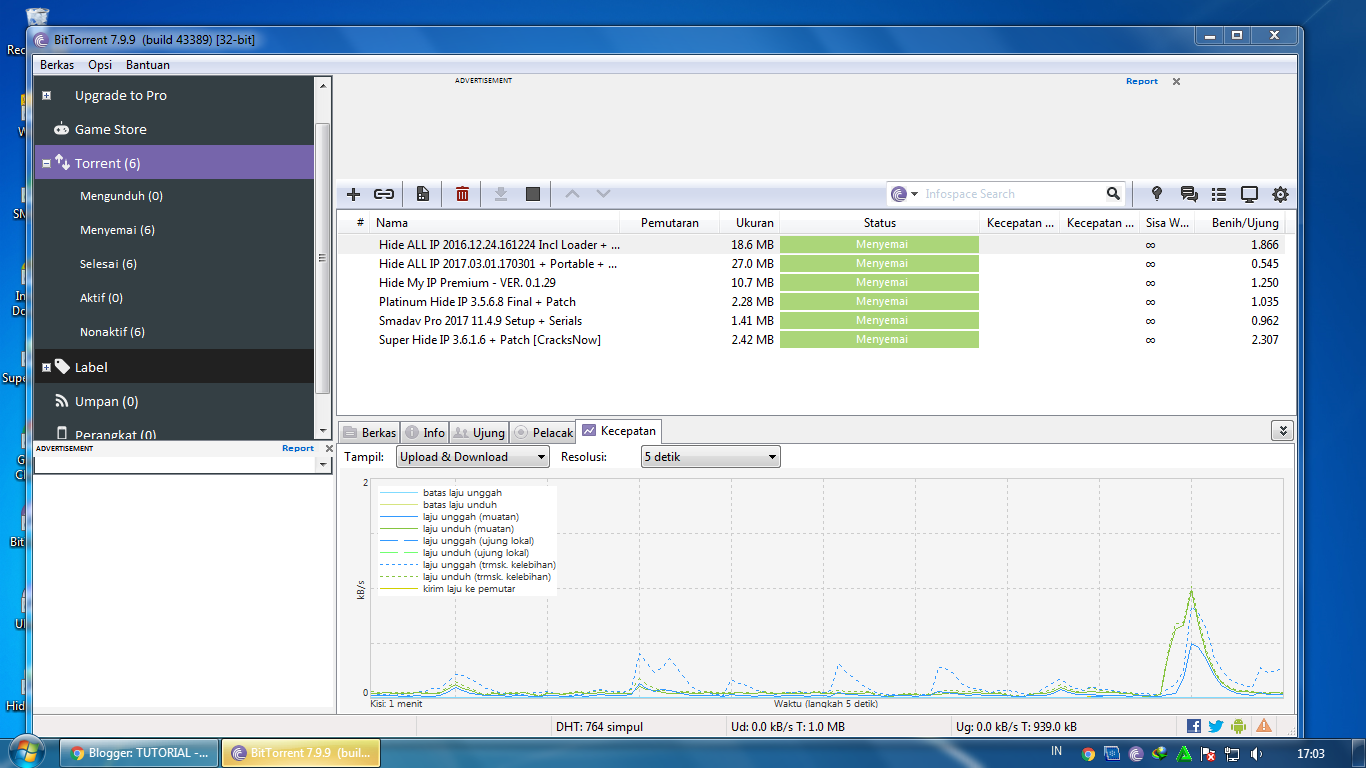Switch to the Pelacak tab
1366x768 pixels.
[542, 432]
